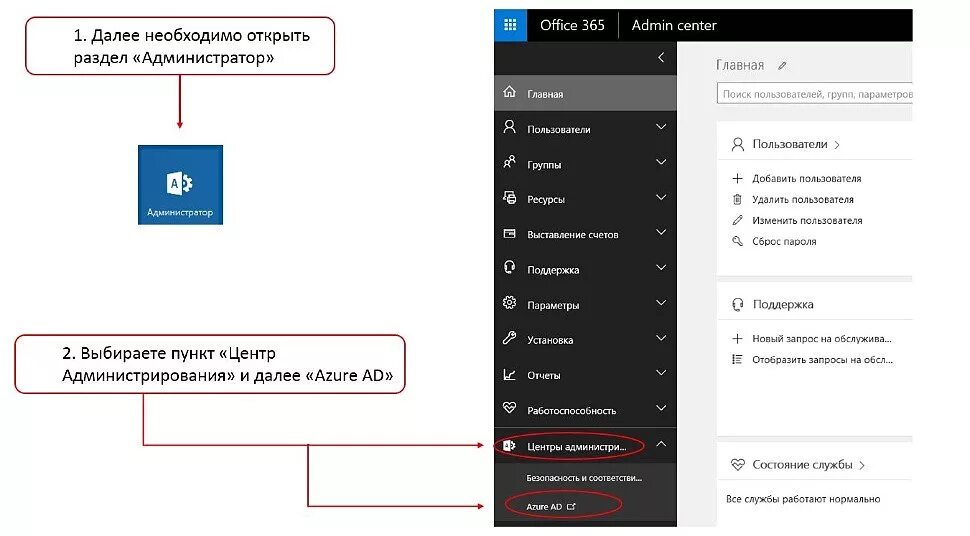The image size is (970, 536).
Task: Open the Пользователи card heading link
Action: pos(796,144)
